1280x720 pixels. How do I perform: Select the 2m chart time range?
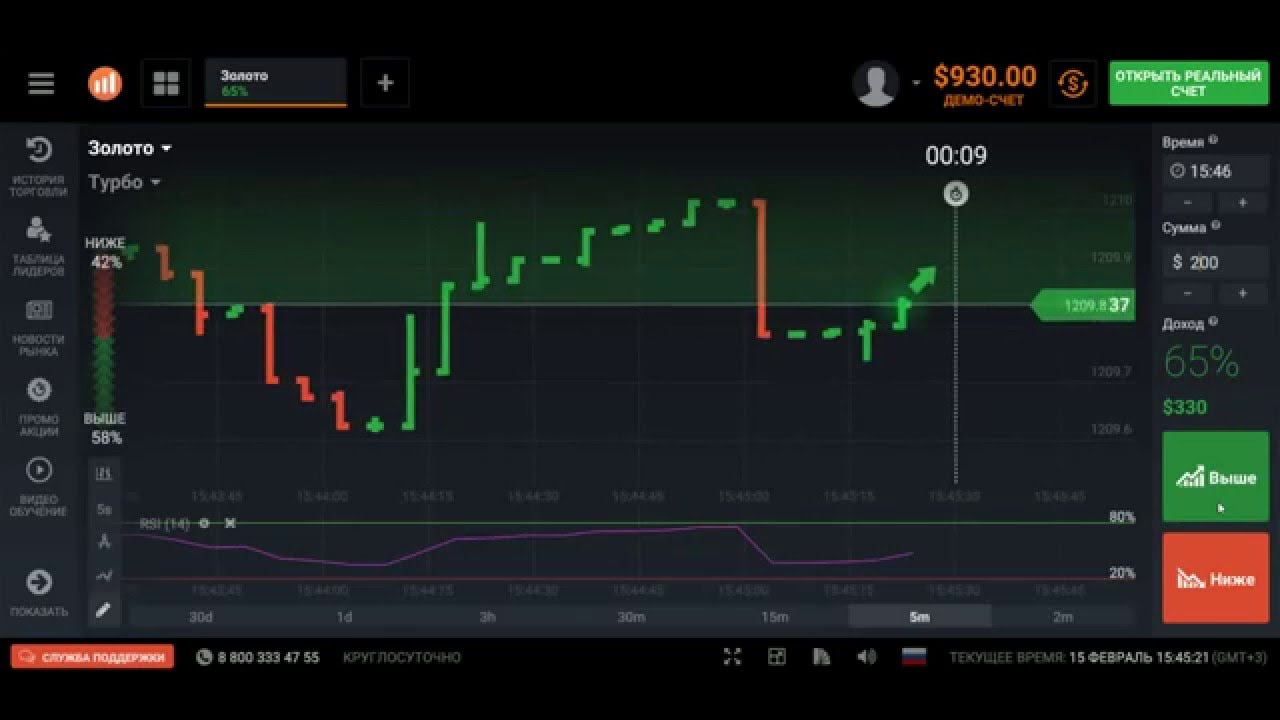1063,617
